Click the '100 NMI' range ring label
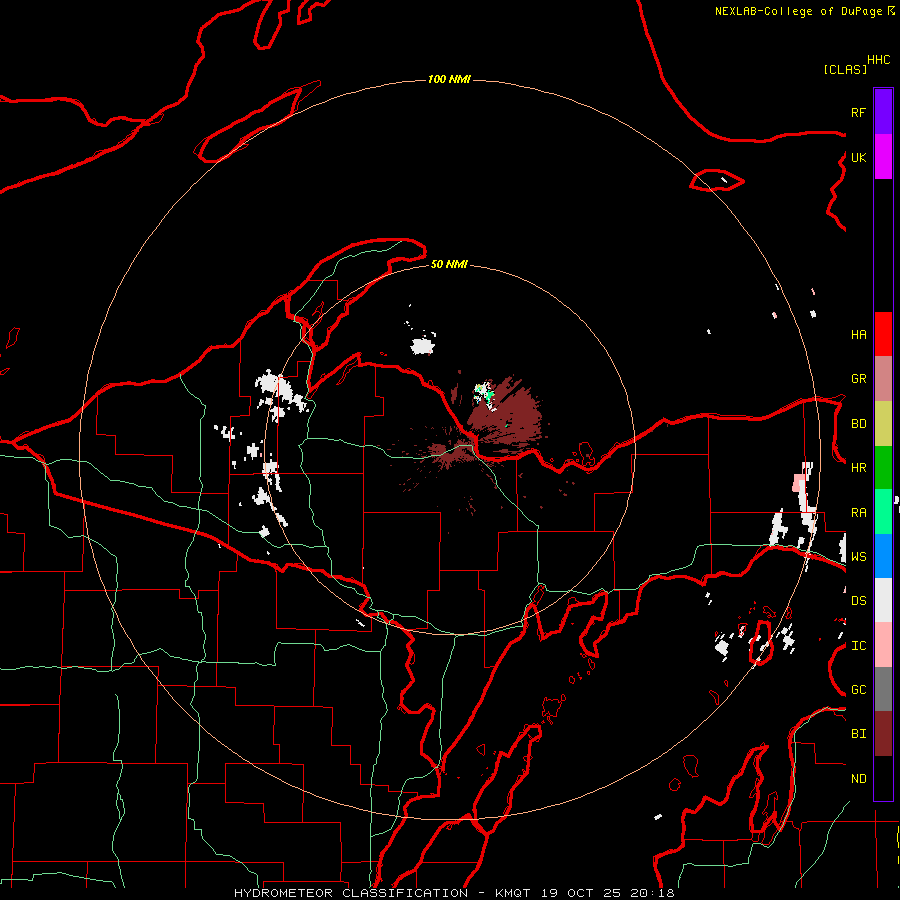900x900 pixels. click(449, 79)
